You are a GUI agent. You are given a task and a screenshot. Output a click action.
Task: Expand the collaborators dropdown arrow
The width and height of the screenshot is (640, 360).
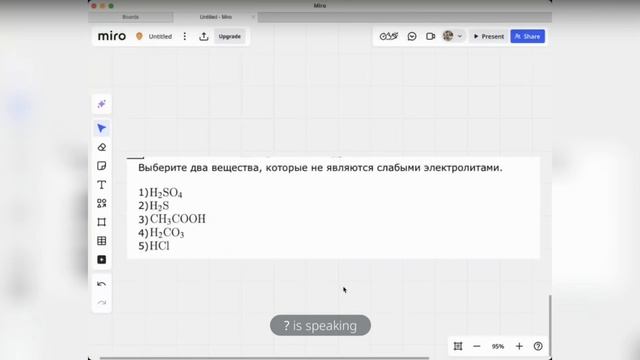[x=460, y=36]
